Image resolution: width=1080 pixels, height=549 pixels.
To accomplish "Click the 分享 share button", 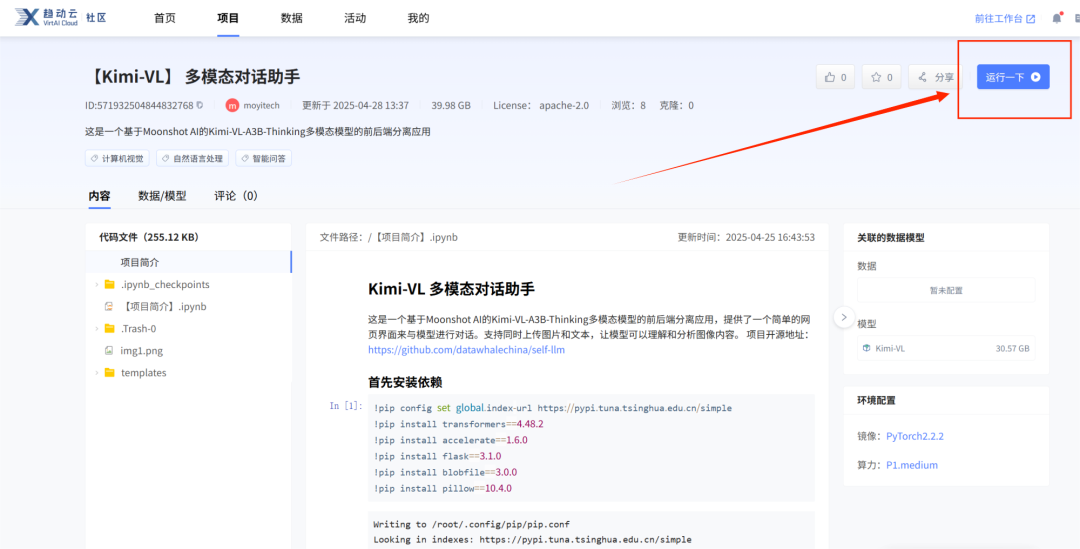I will (x=936, y=77).
